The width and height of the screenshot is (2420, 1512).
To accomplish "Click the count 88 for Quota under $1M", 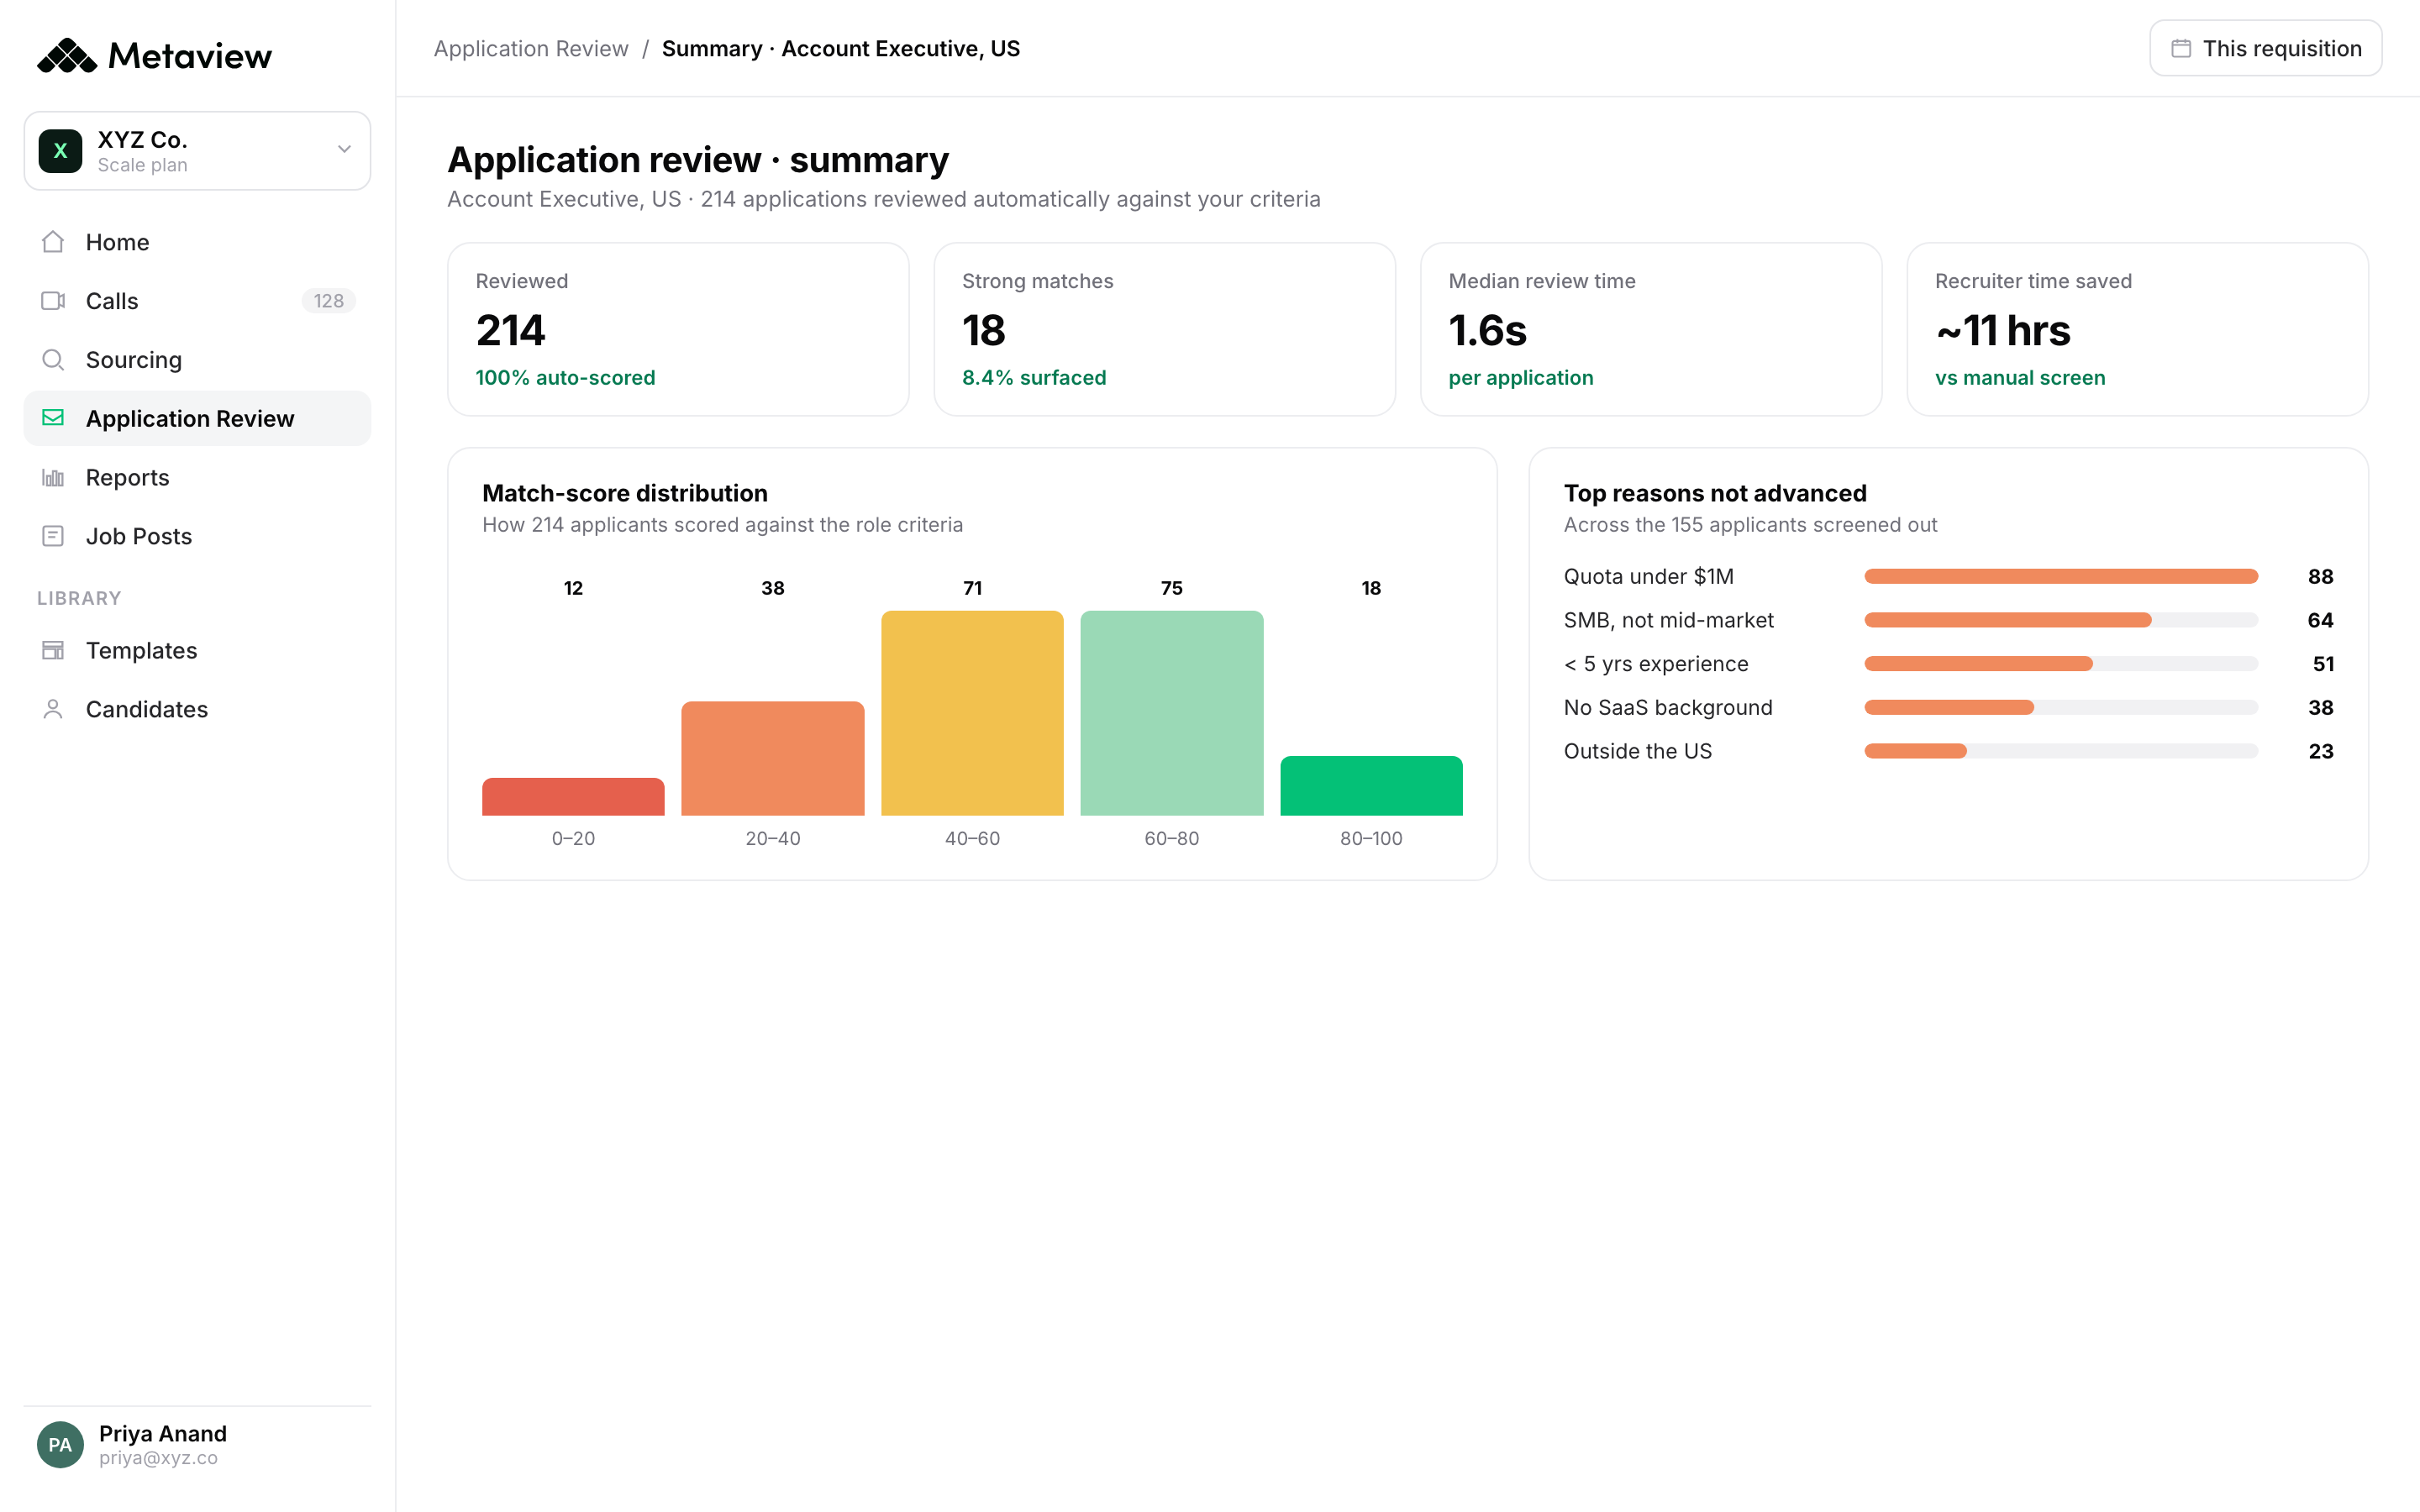I will click(x=2320, y=576).
